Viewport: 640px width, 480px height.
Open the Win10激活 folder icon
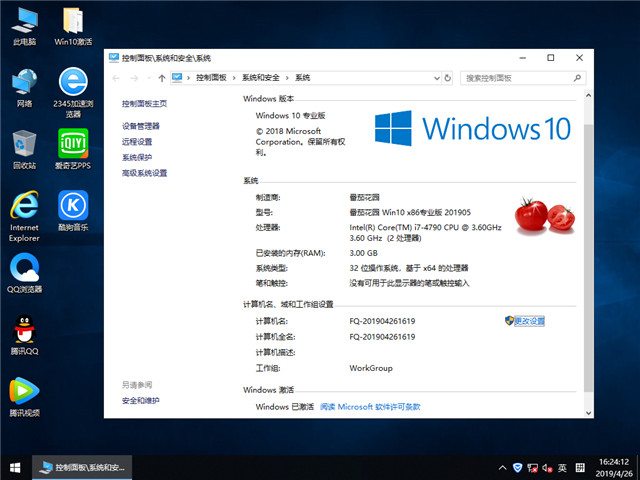pos(73,27)
